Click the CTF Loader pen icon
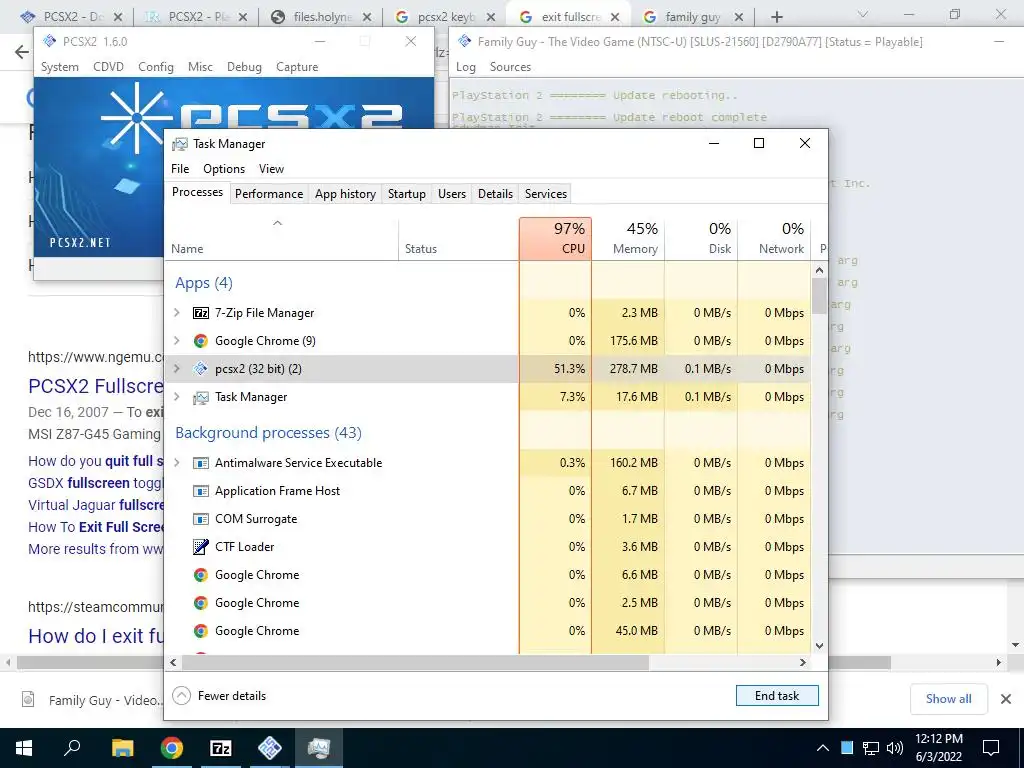This screenshot has width=1024, height=768. [x=200, y=547]
